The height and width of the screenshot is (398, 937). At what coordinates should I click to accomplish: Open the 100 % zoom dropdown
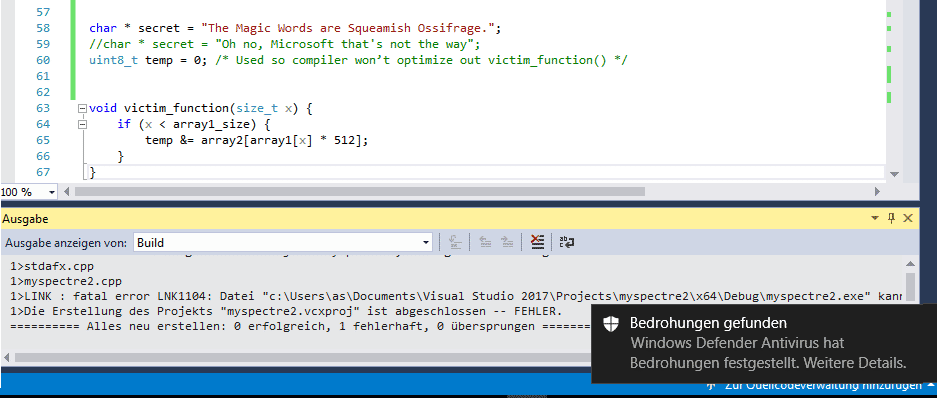(51, 192)
